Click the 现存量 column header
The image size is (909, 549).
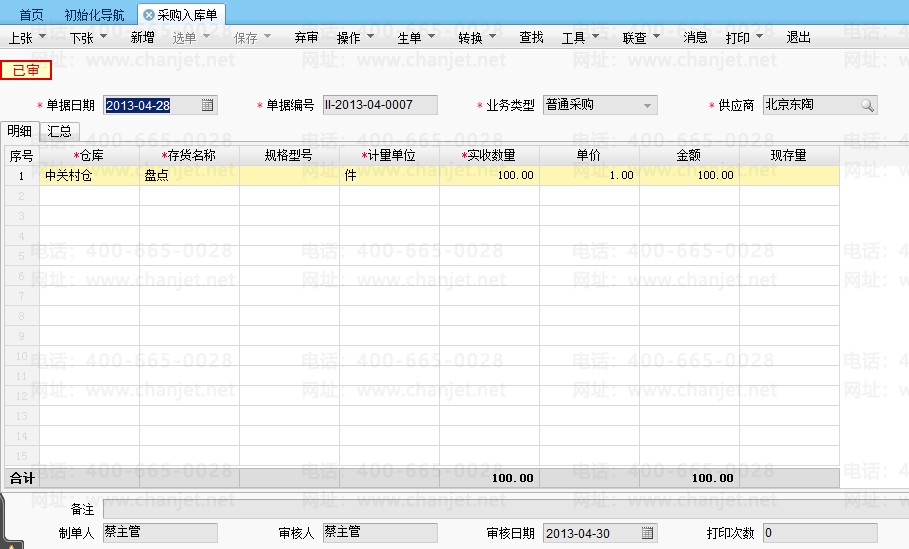tap(789, 155)
